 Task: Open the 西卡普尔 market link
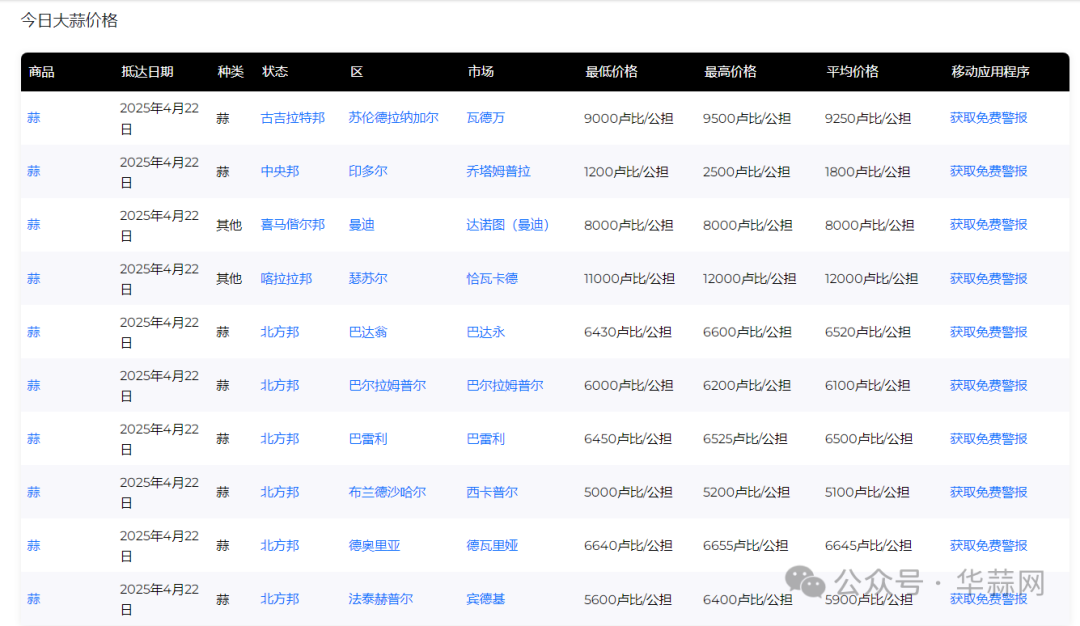point(492,492)
